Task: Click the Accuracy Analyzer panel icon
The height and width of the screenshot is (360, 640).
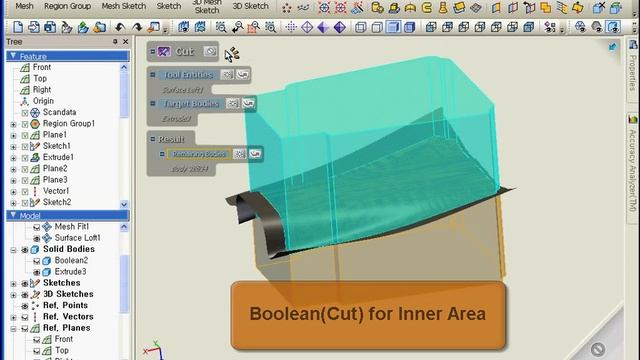Action: point(633,119)
